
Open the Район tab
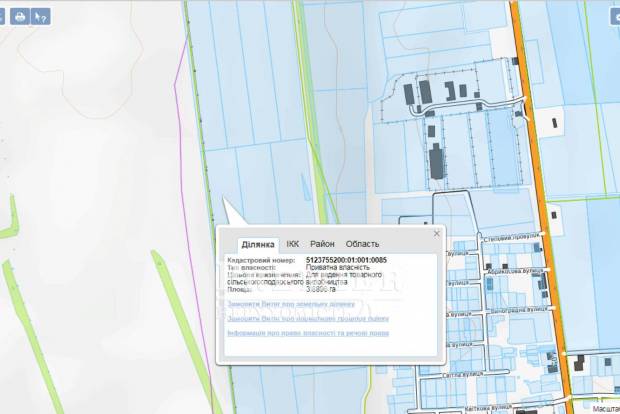point(322,244)
